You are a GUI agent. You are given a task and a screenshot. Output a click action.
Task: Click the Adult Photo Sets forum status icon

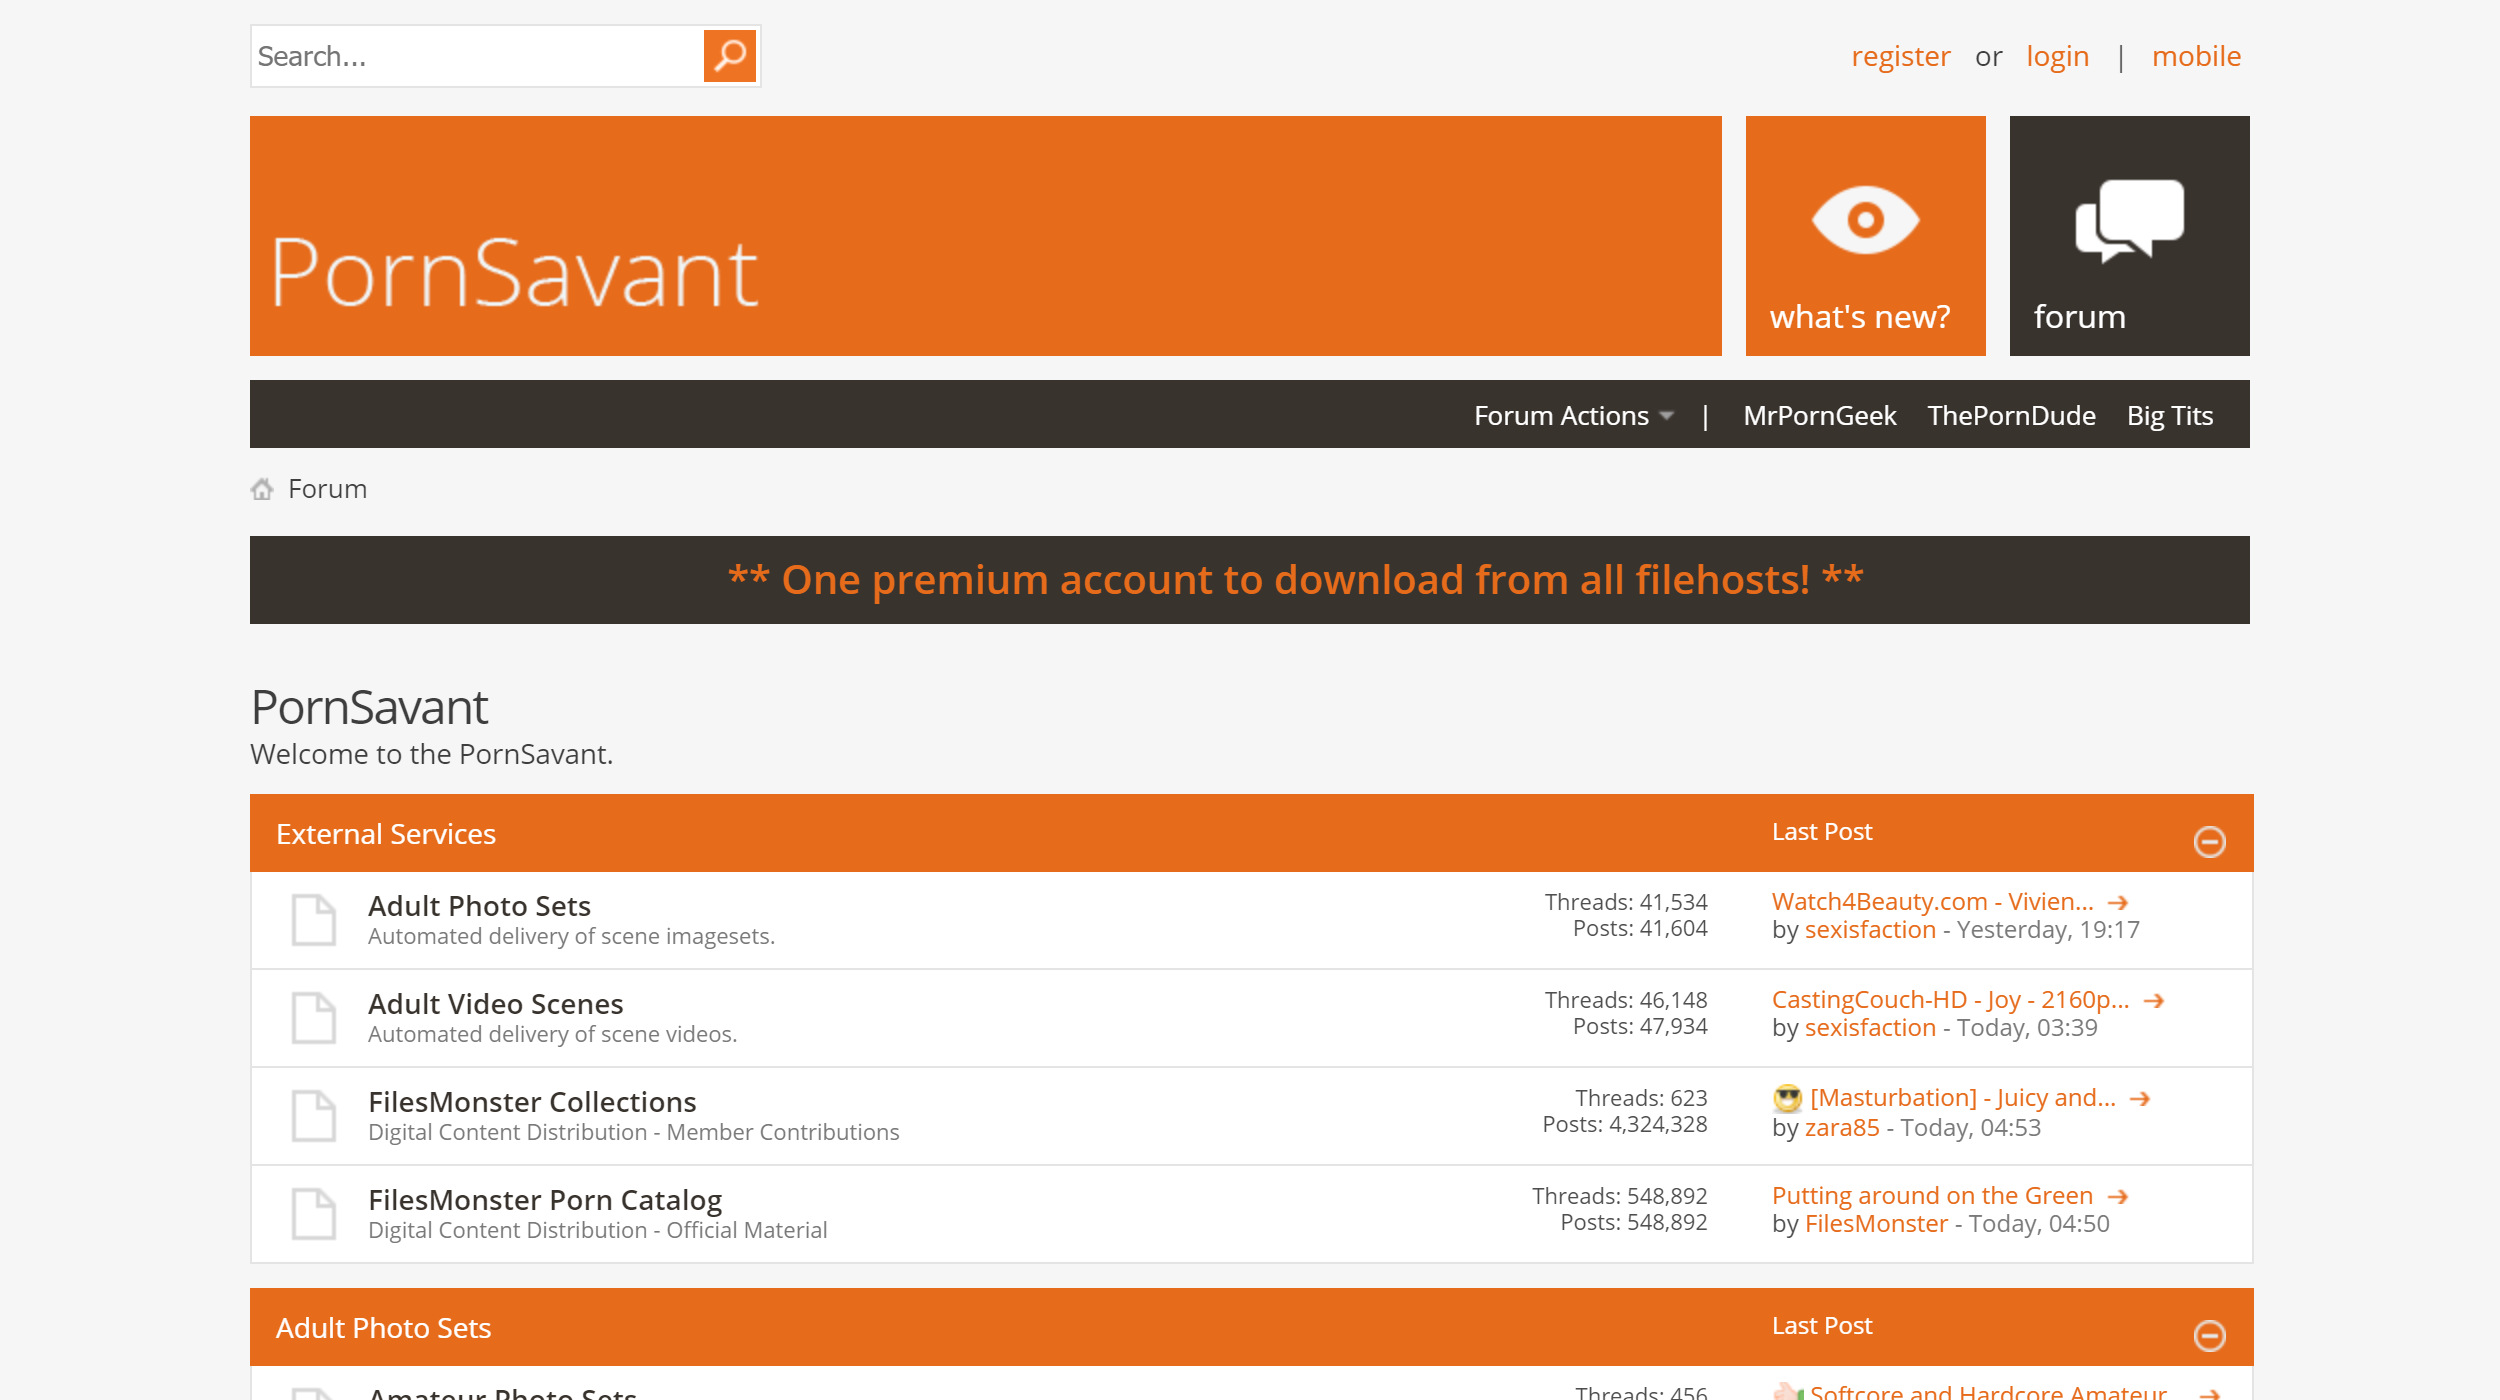click(313, 920)
